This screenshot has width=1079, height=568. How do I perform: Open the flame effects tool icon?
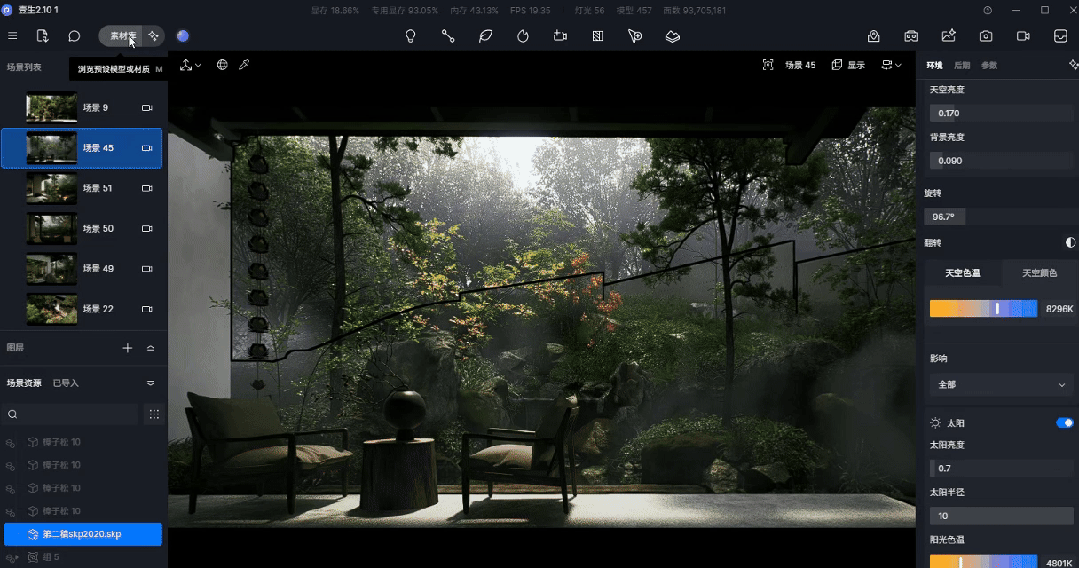(522, 36)
